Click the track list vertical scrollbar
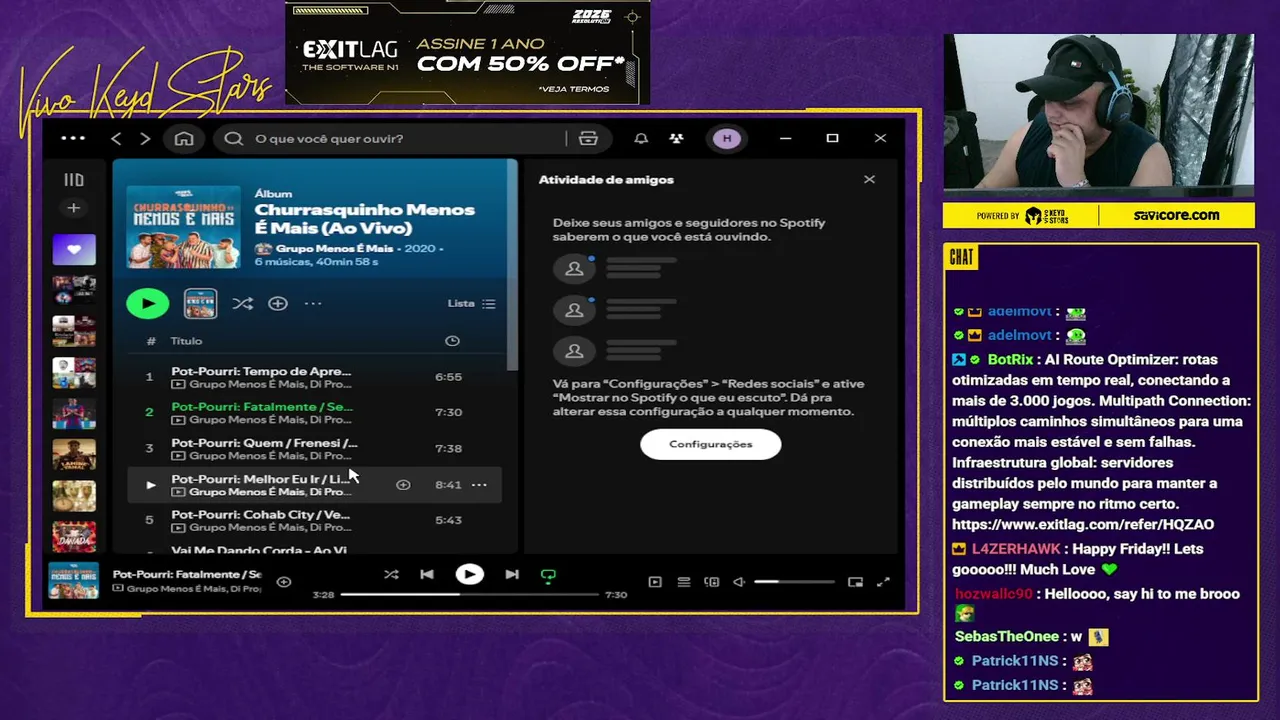The image size is (1280, 720). point(513,265)
